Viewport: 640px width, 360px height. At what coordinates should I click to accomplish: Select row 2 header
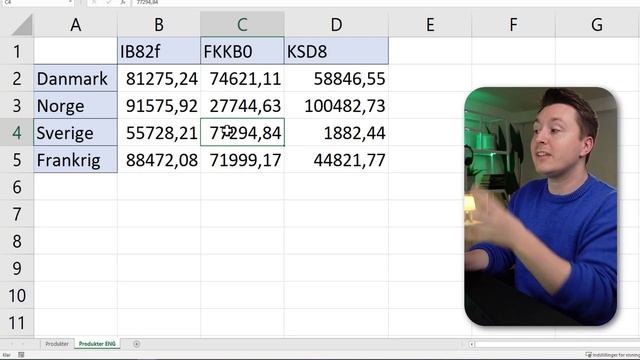(17, 78)
